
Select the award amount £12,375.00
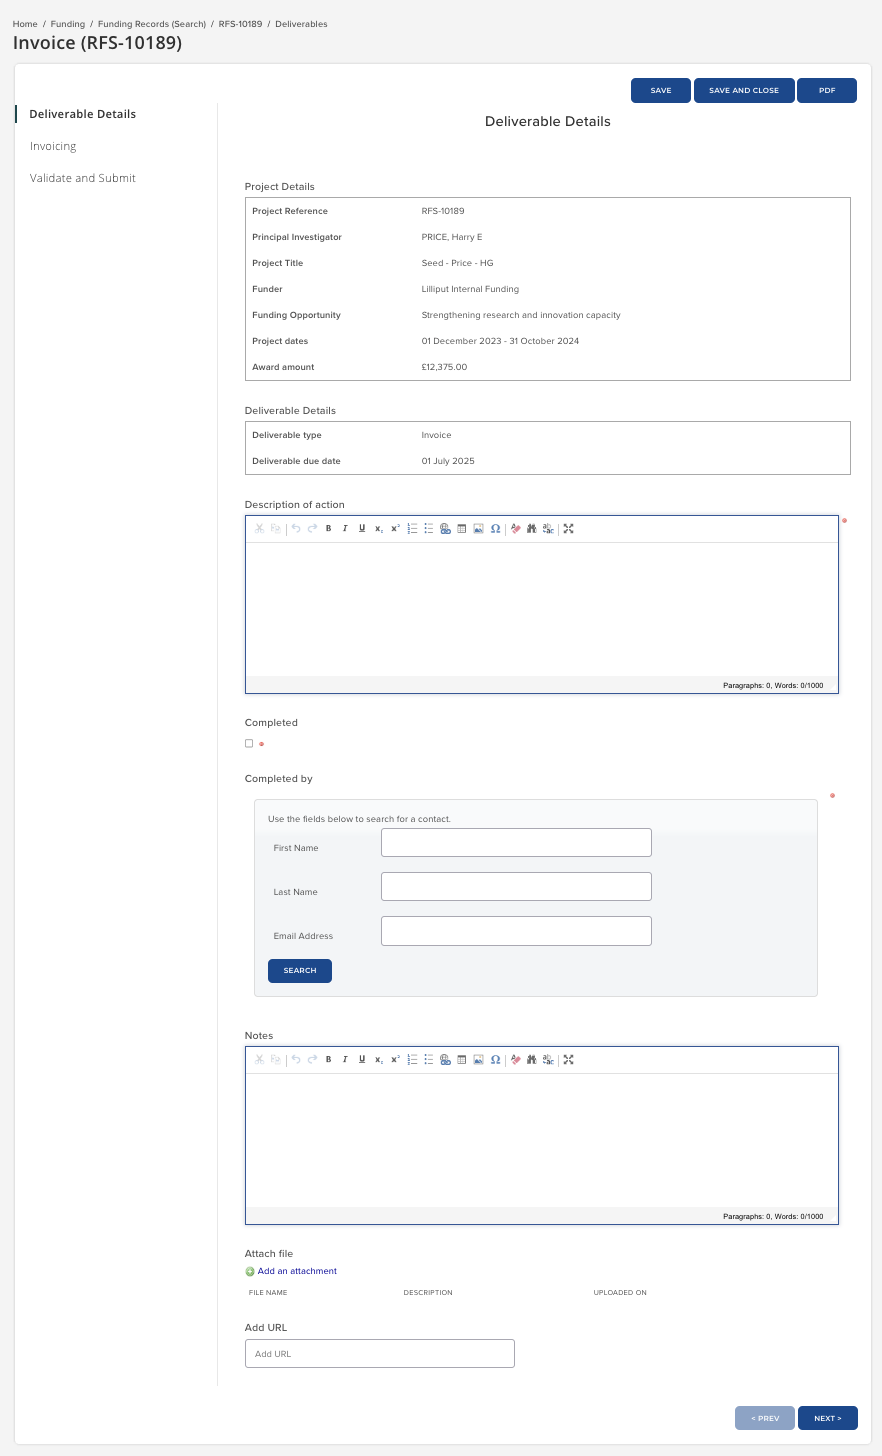click(x=444, y=367)
